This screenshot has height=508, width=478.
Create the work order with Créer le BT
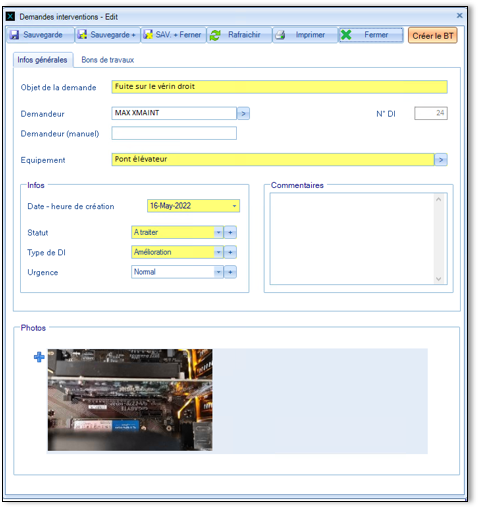[x=432, y=36]
